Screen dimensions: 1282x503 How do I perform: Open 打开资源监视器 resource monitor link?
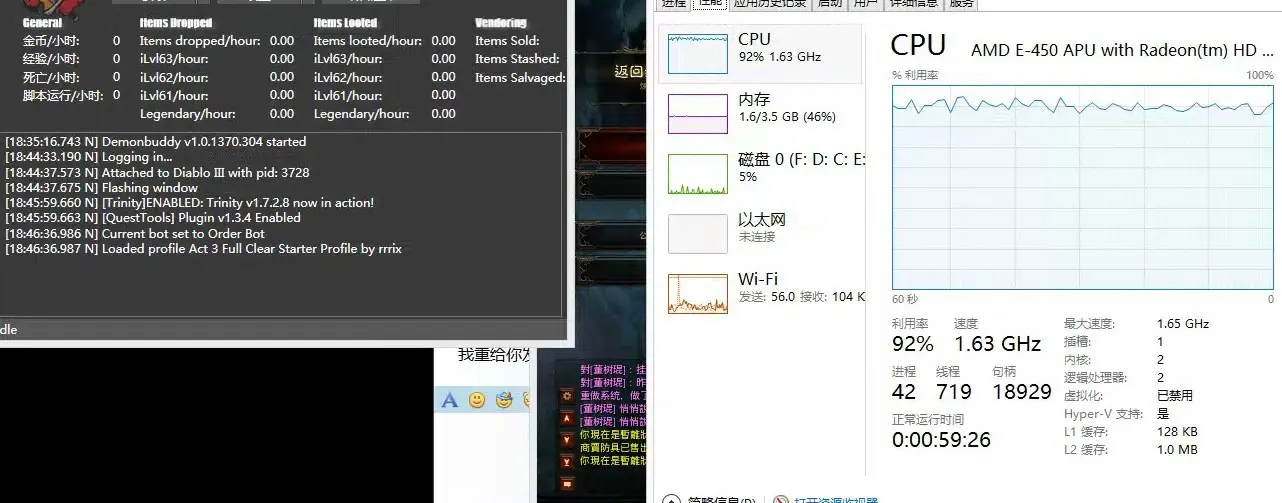836,498
